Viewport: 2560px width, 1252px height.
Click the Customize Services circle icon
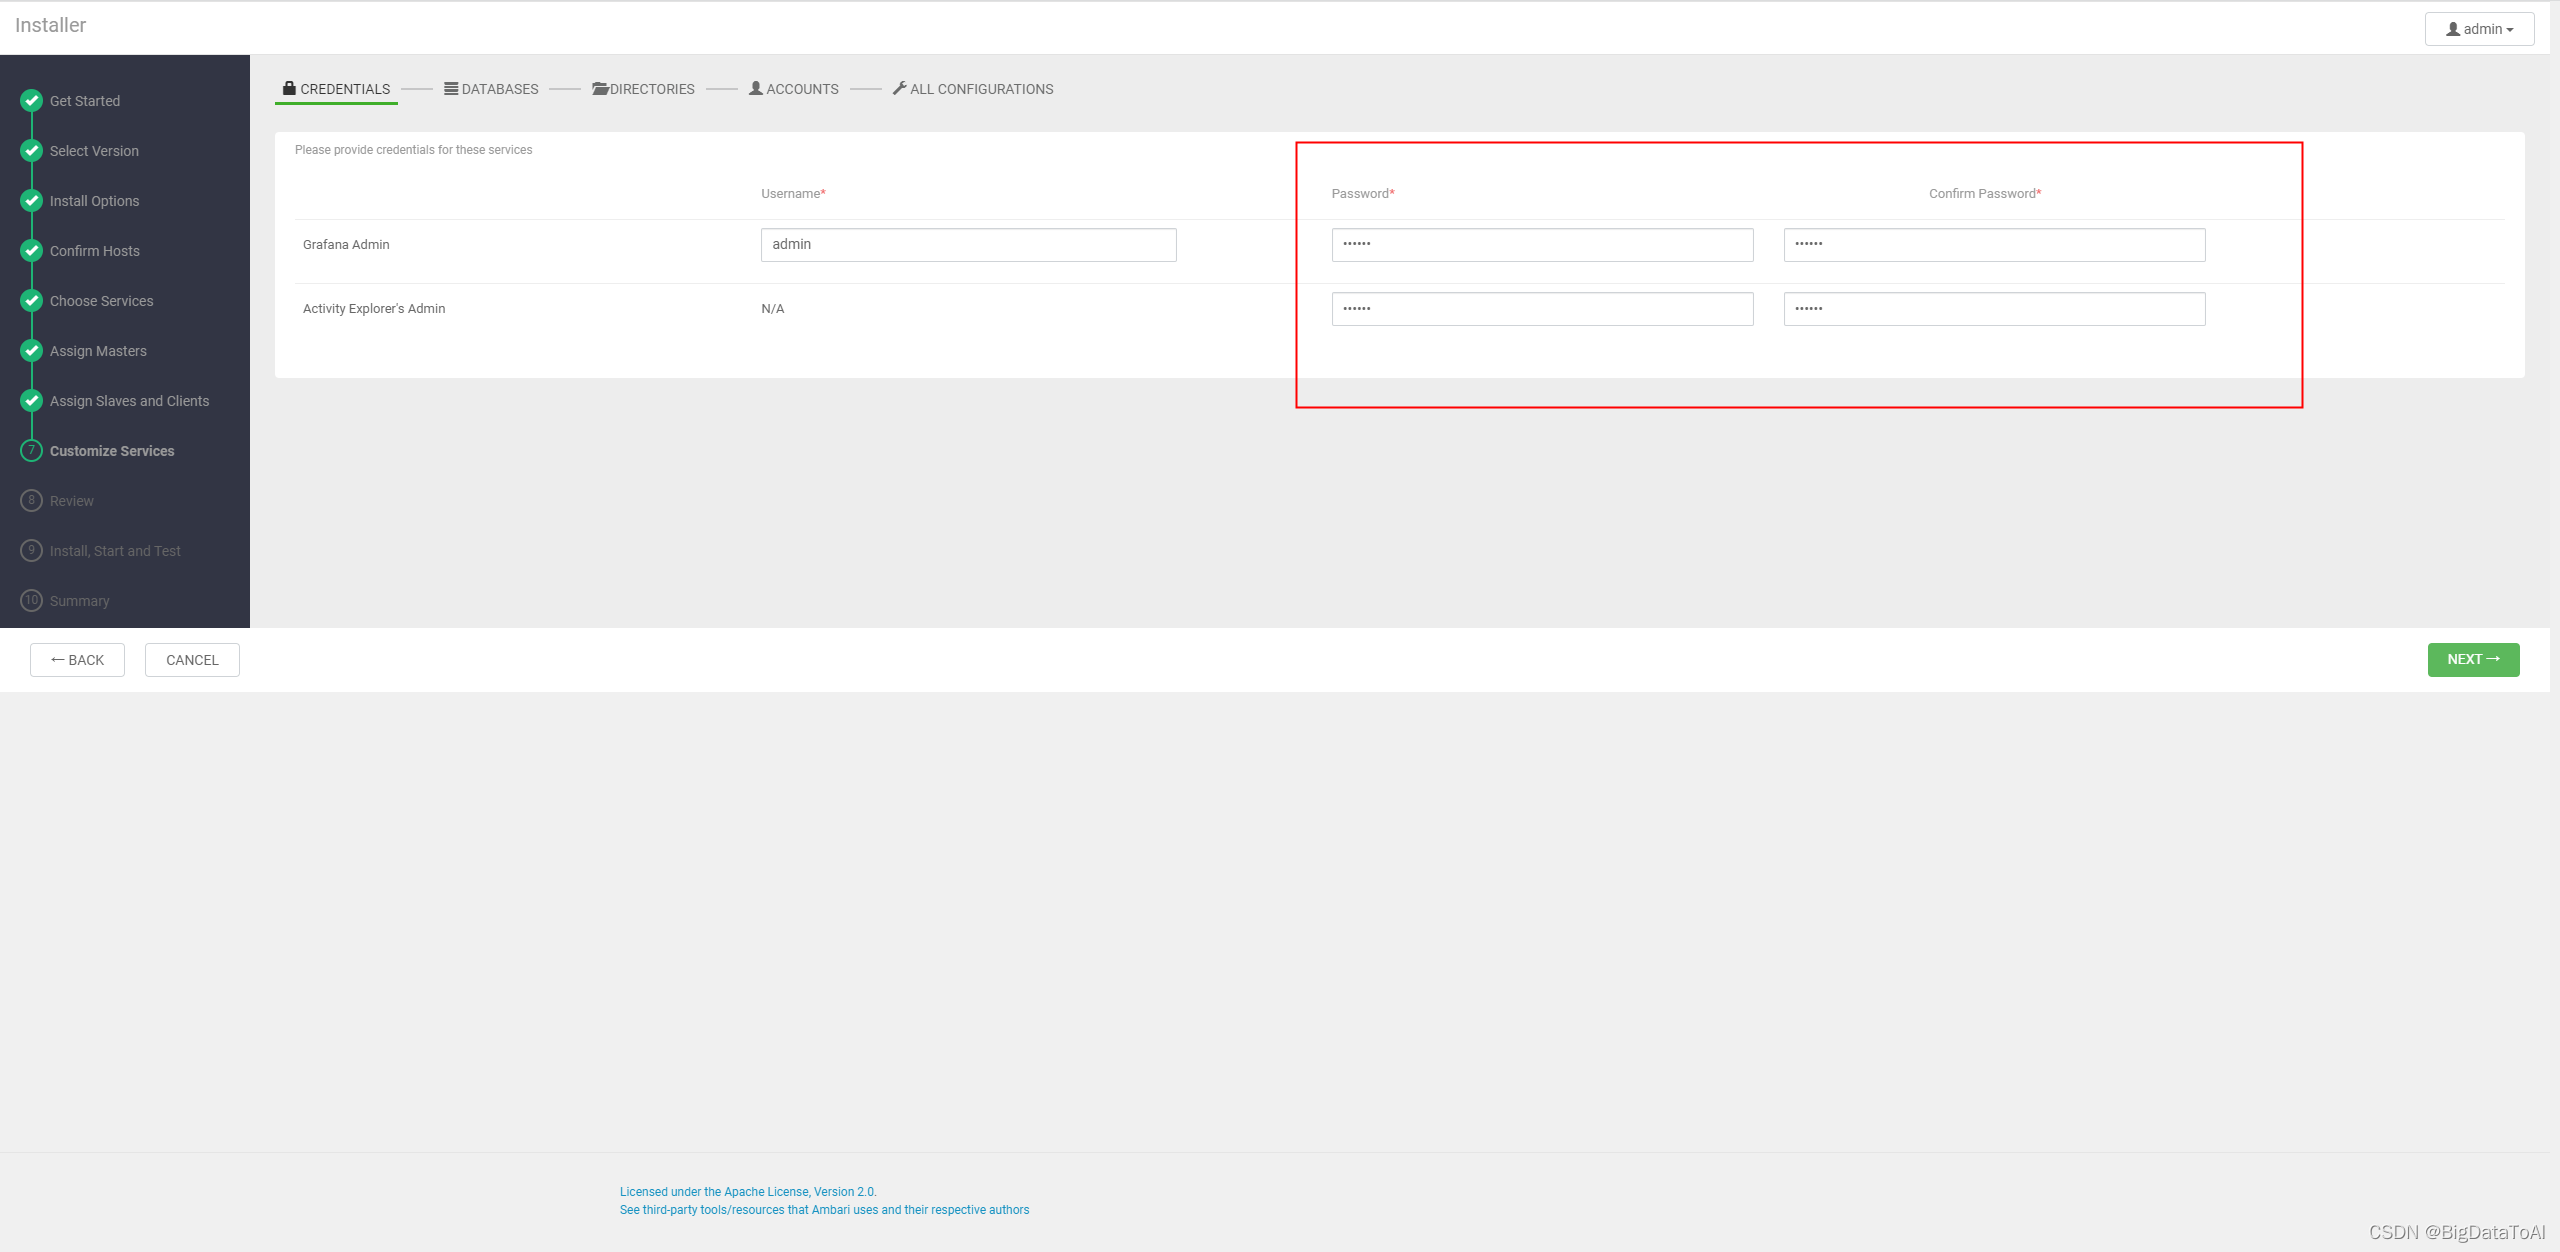(x=29, y=451)
